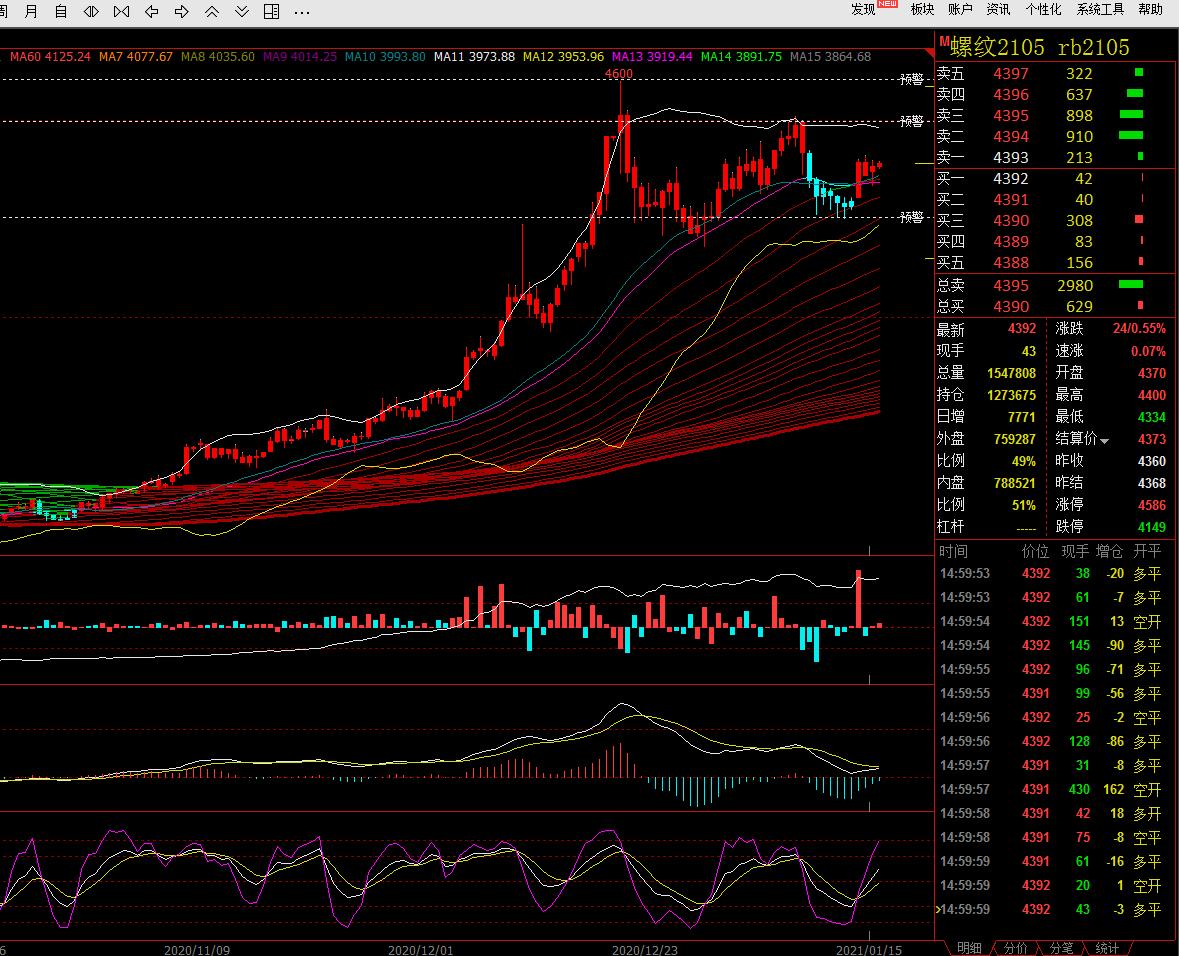Click the 2021/01/15 date axis label
The height and width of the screenshot is (956, 1179).
click(x=868, y=950)
